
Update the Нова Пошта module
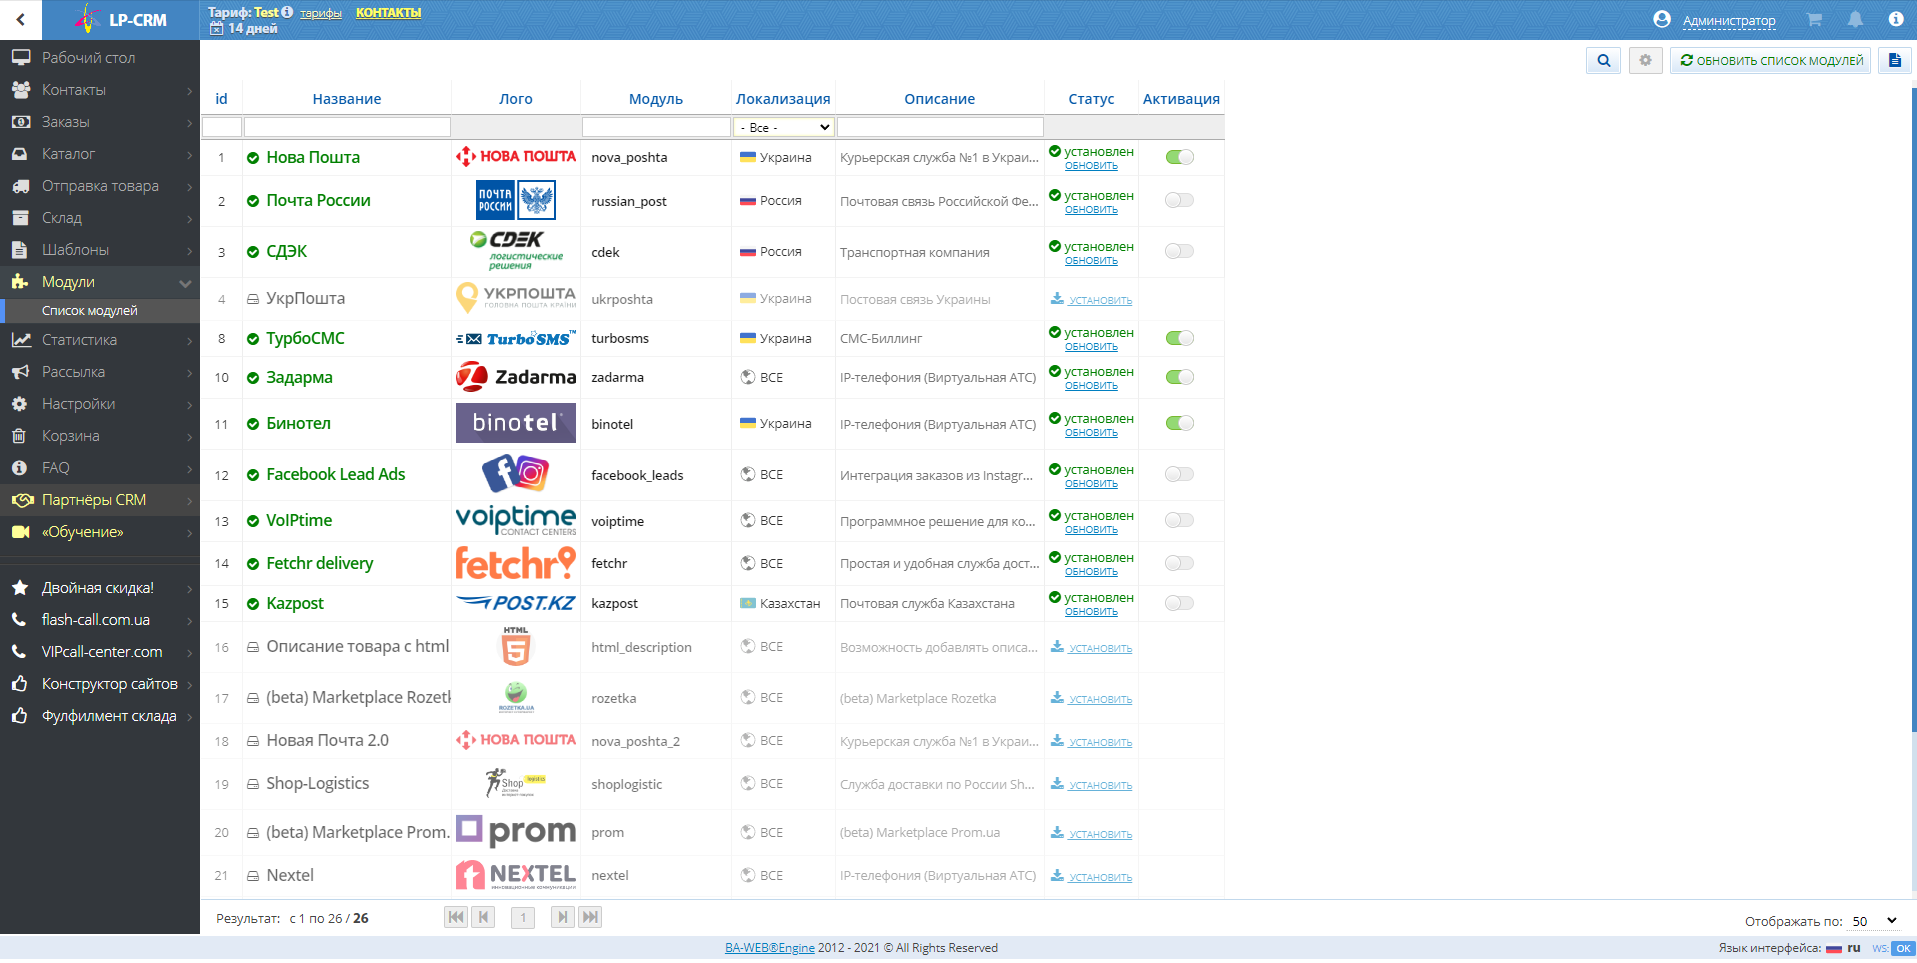[x=1091, y=166]
